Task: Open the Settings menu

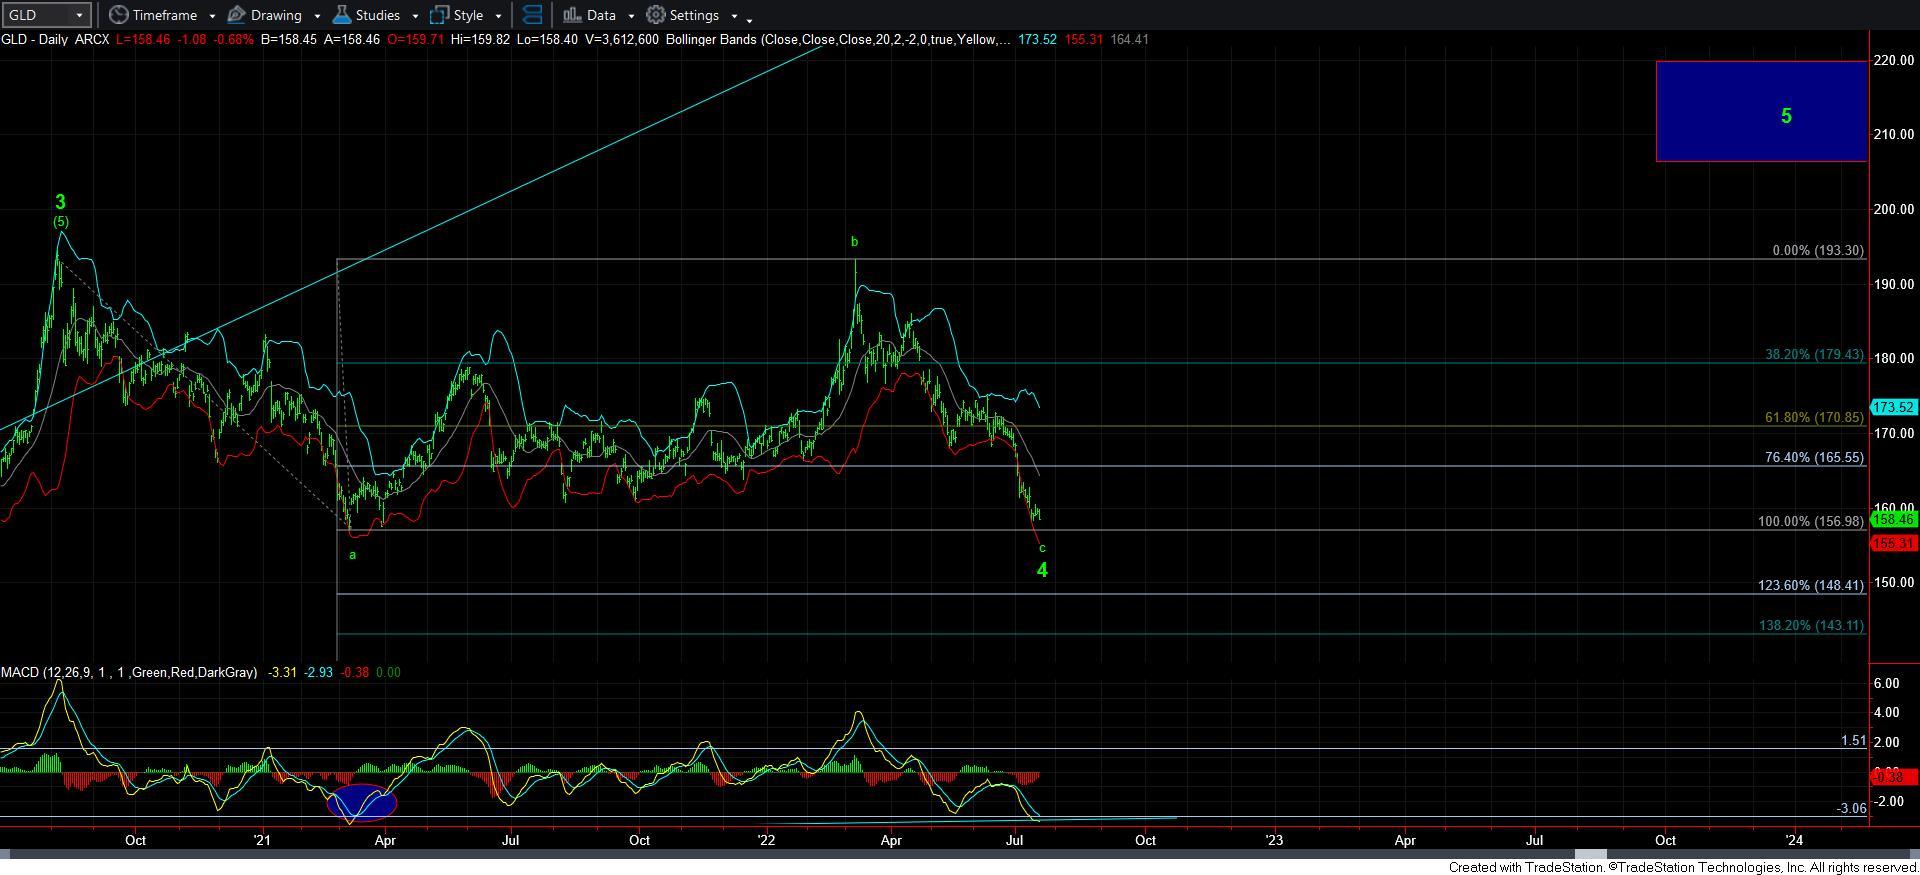Action: tap(693, 15)
